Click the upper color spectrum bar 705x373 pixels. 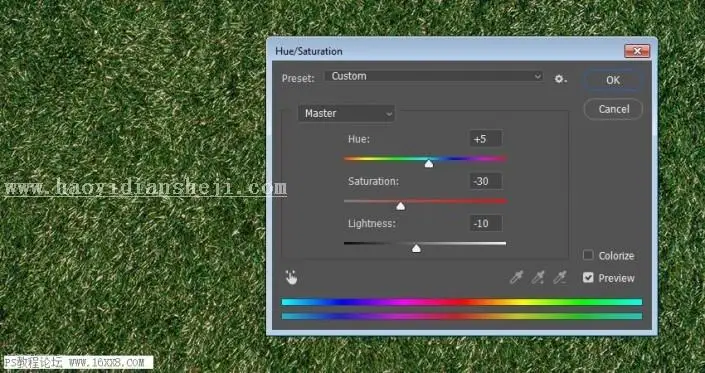[462, 302]
